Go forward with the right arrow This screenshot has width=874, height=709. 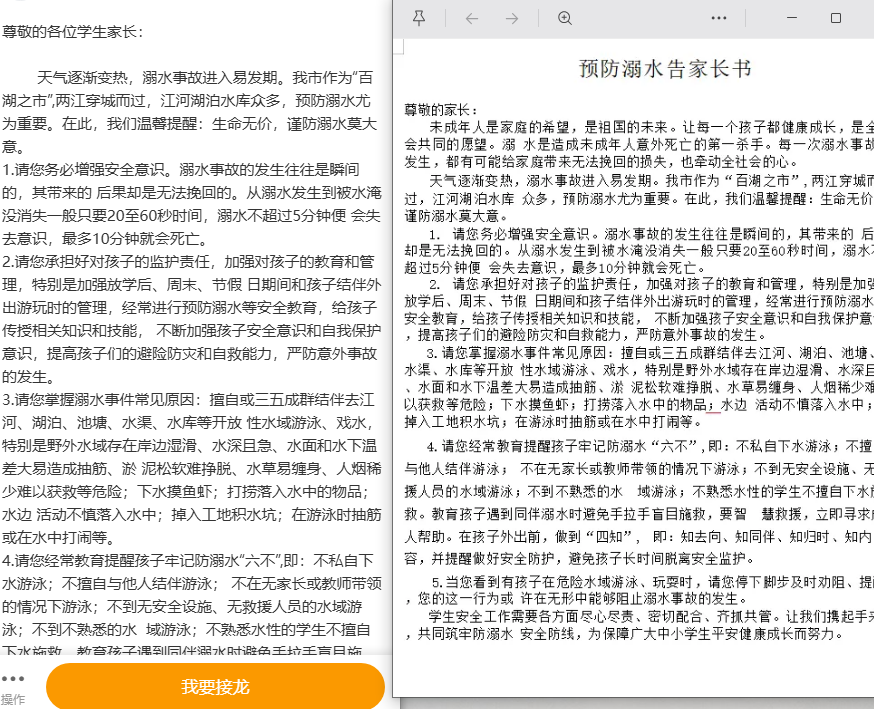tap(512, 18)
